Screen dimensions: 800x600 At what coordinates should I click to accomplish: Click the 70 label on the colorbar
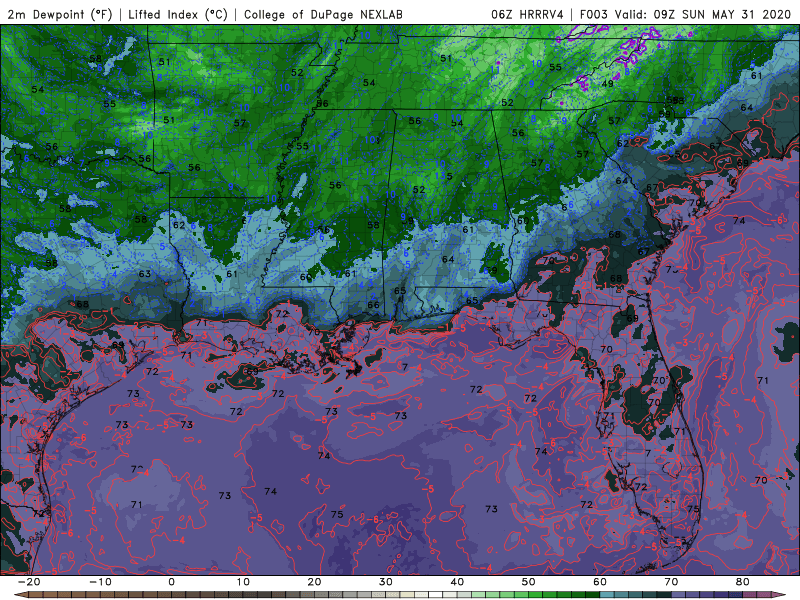[671, 582]
